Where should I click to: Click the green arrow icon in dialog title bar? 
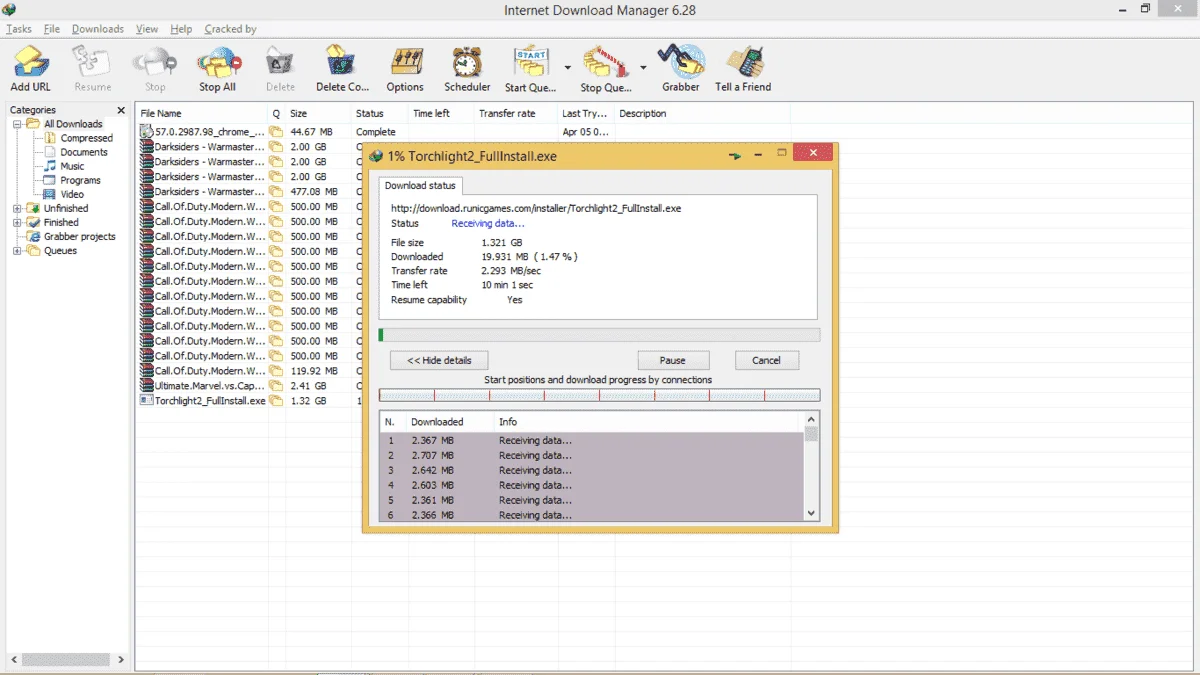(x=735, y=155)
